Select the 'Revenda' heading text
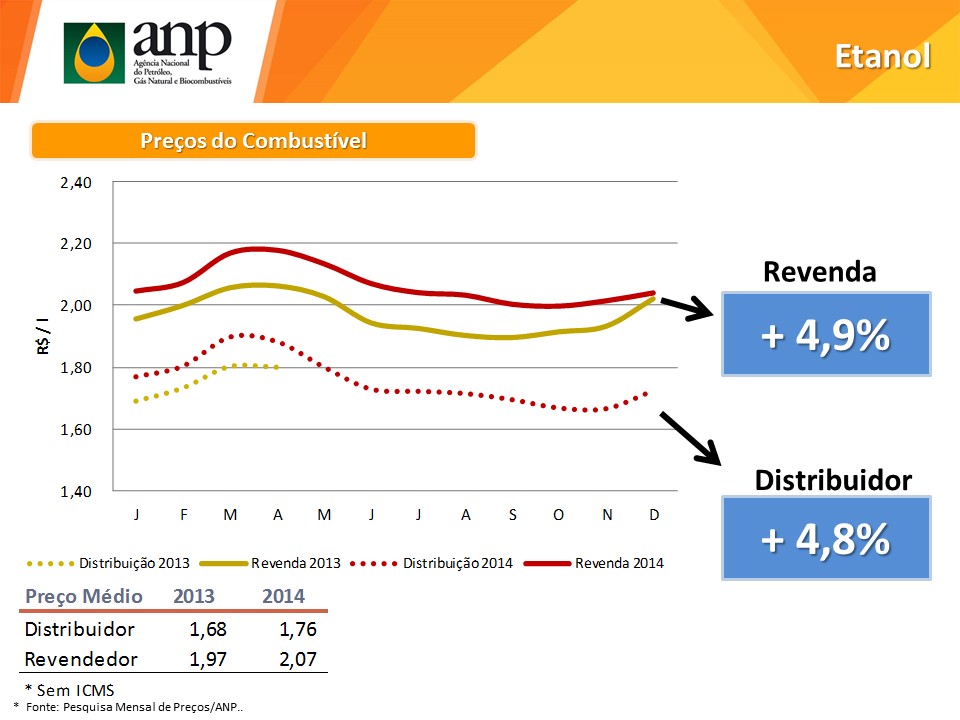Image resolution: width=960 pixels, height=720 pixels. 820,271
